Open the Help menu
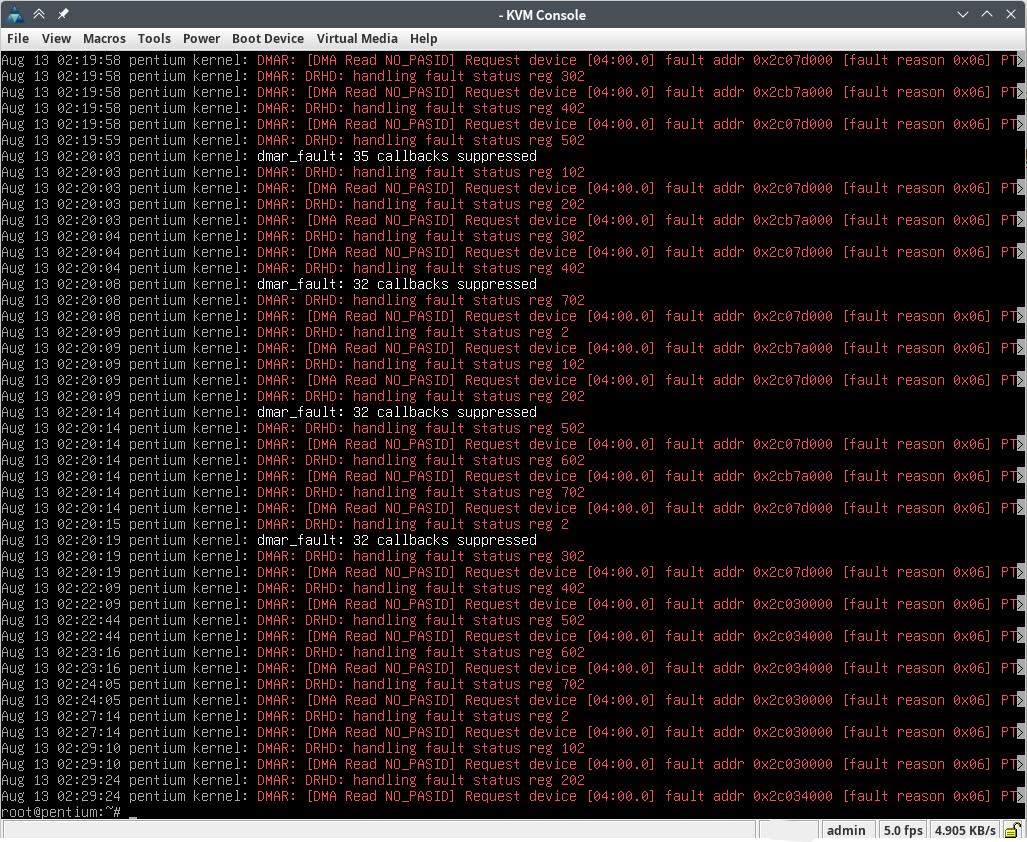The height and width of the screenshot is (842, 1027). tap(423, 38)
